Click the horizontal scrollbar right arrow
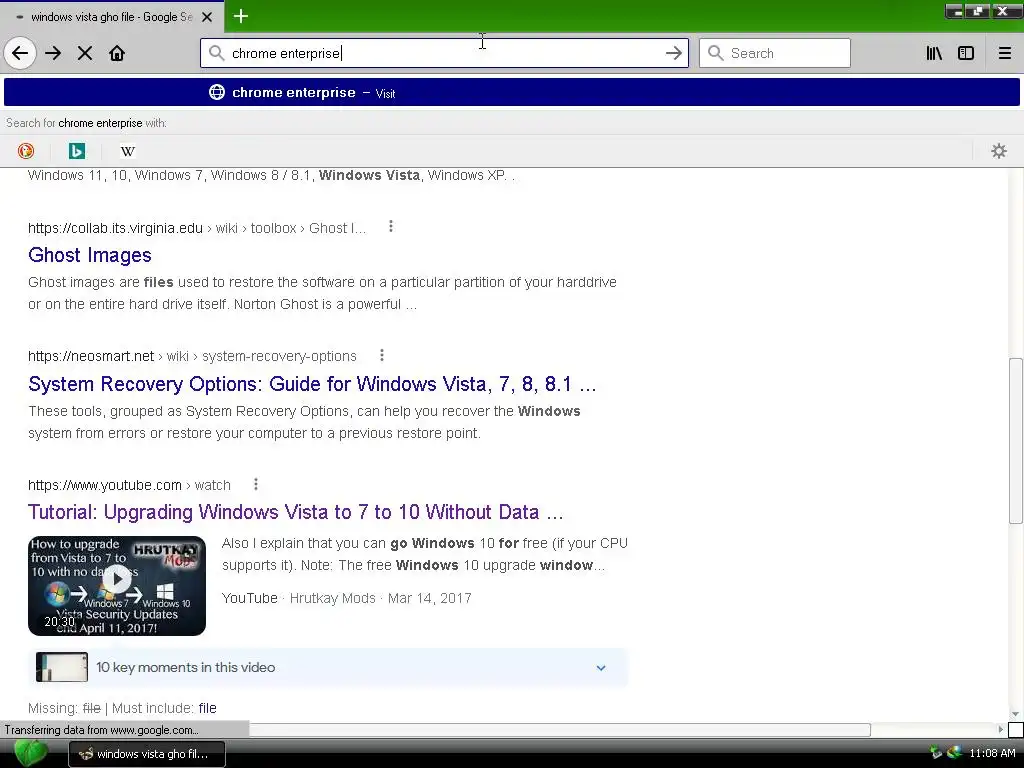 pos(1000,729)
